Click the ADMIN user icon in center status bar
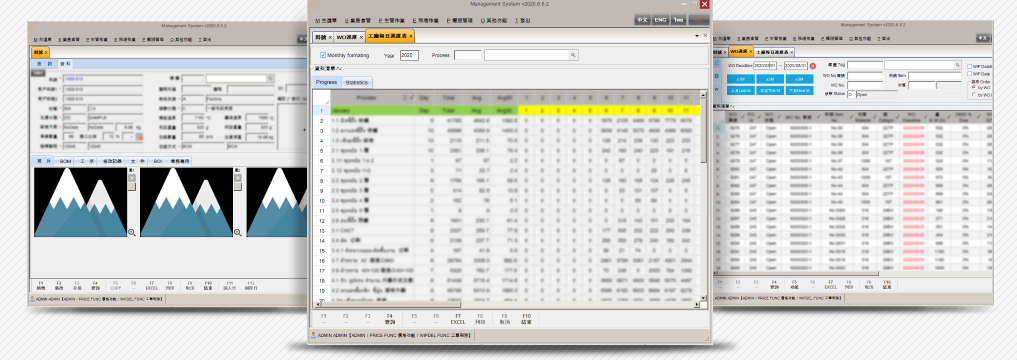 (x=313, y=335)
